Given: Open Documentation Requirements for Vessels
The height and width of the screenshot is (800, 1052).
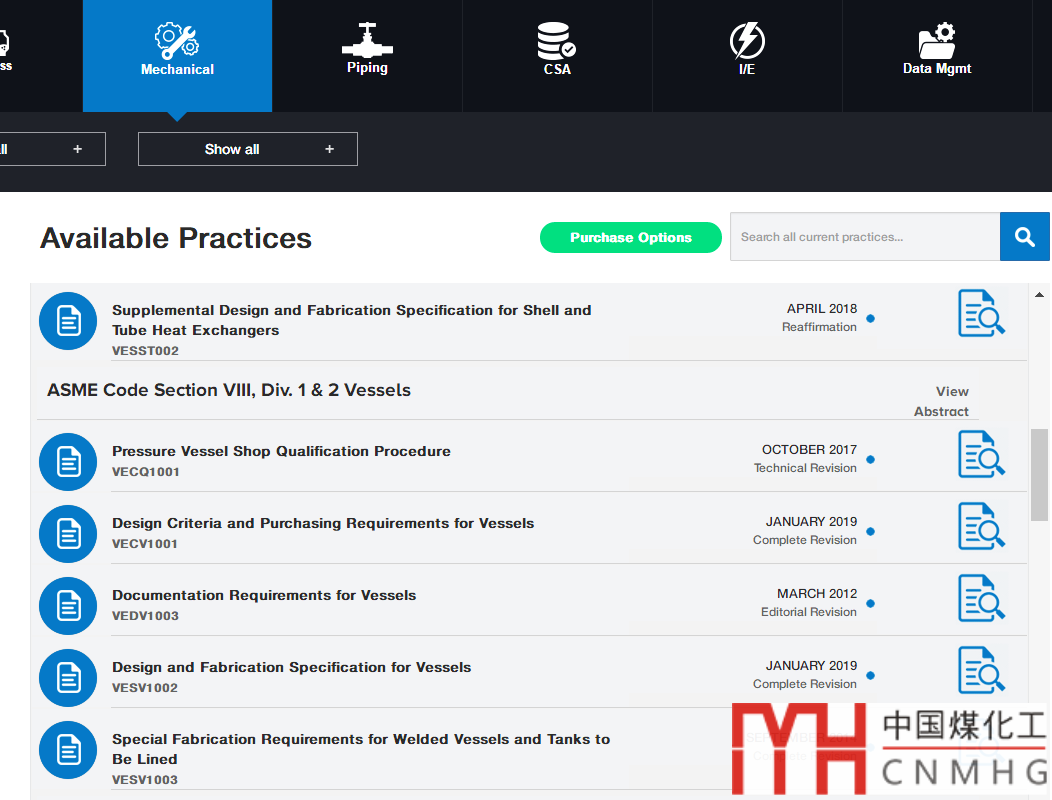Looking at the screenshot, I should click(x=264, y=595).
